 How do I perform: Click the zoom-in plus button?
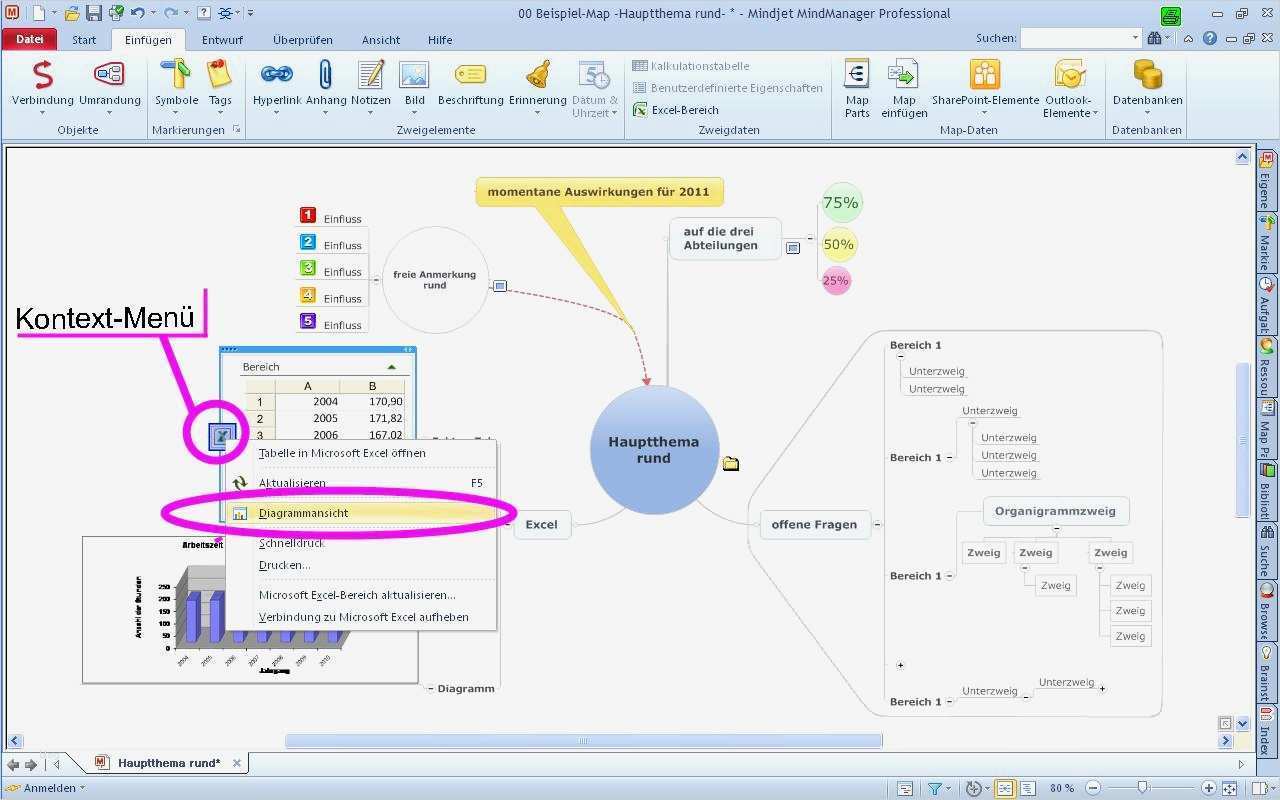click(x=1209, y=787)
